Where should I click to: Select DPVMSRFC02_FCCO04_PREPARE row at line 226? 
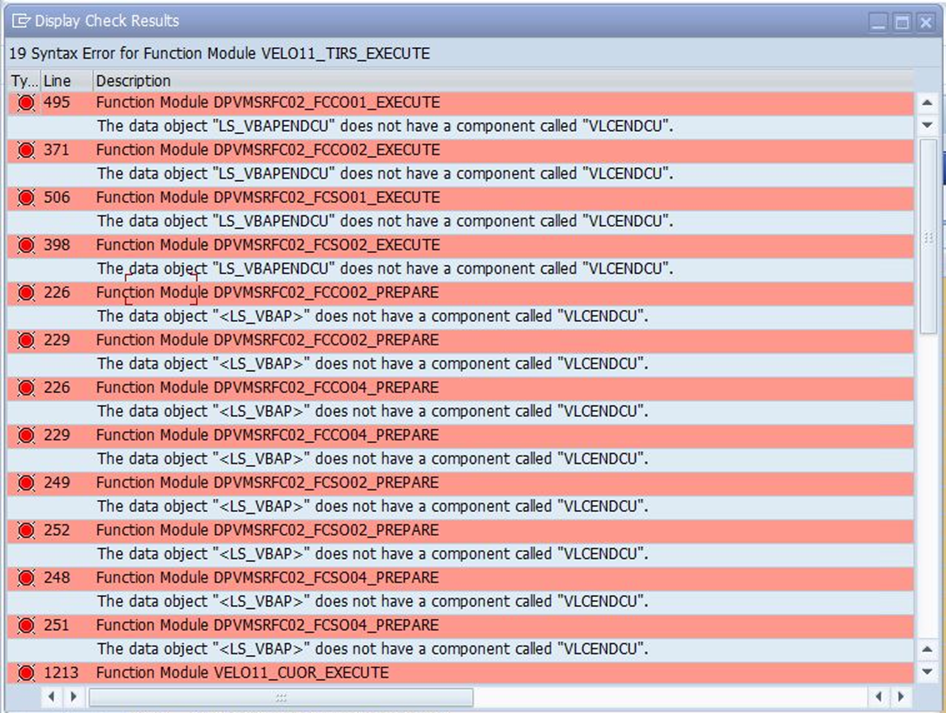click(x=460, y=388)
